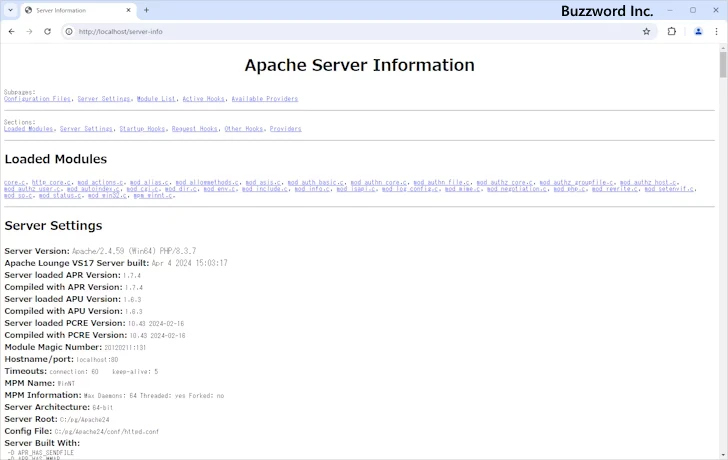
Task: Click the Config File path text
Action: click(x=106, y=432)
